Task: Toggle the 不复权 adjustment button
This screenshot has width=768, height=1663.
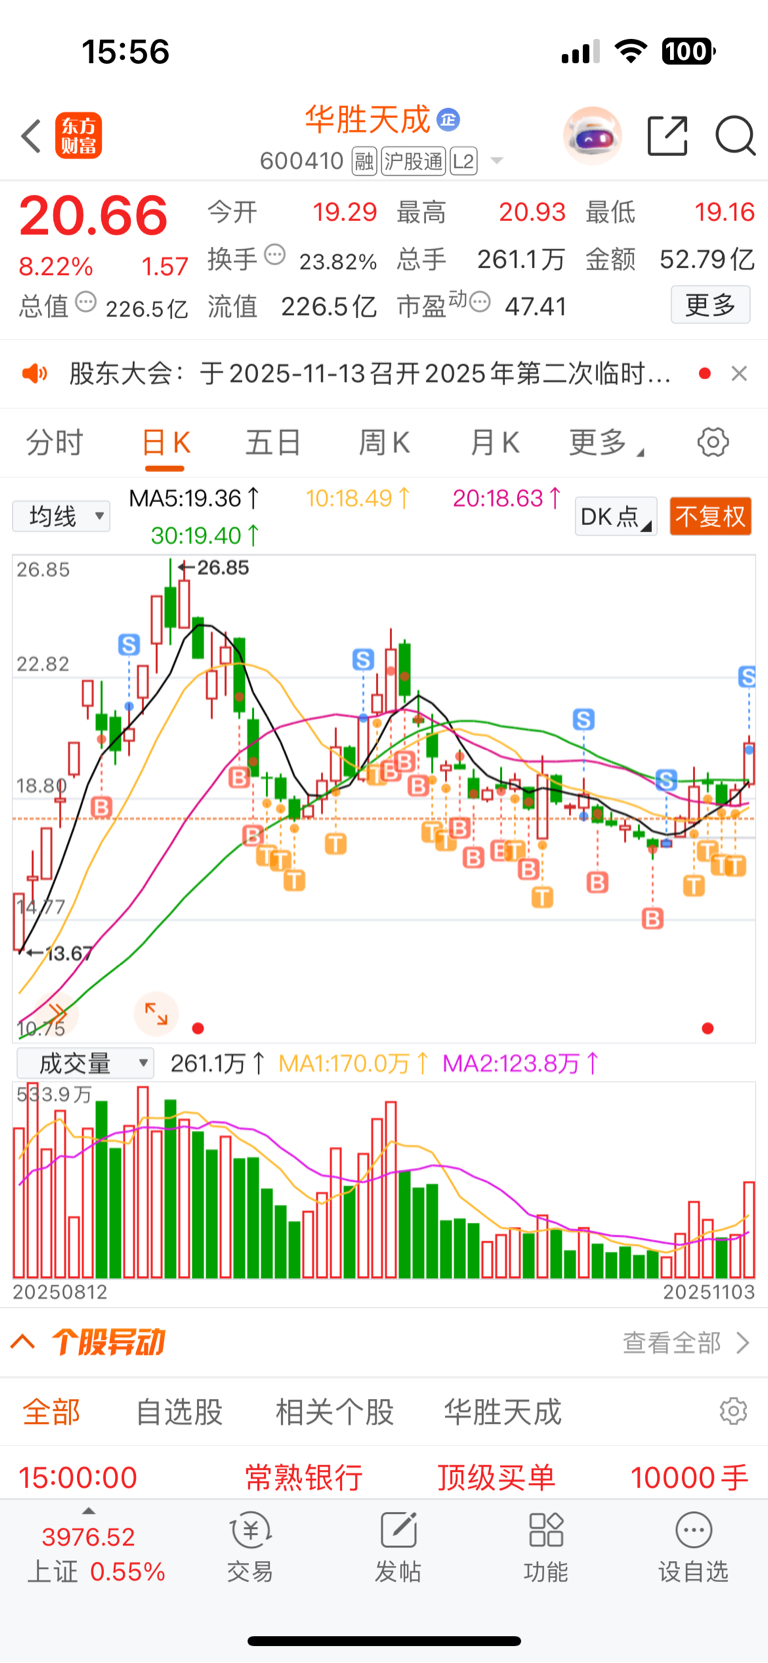Action: point(710,516)
